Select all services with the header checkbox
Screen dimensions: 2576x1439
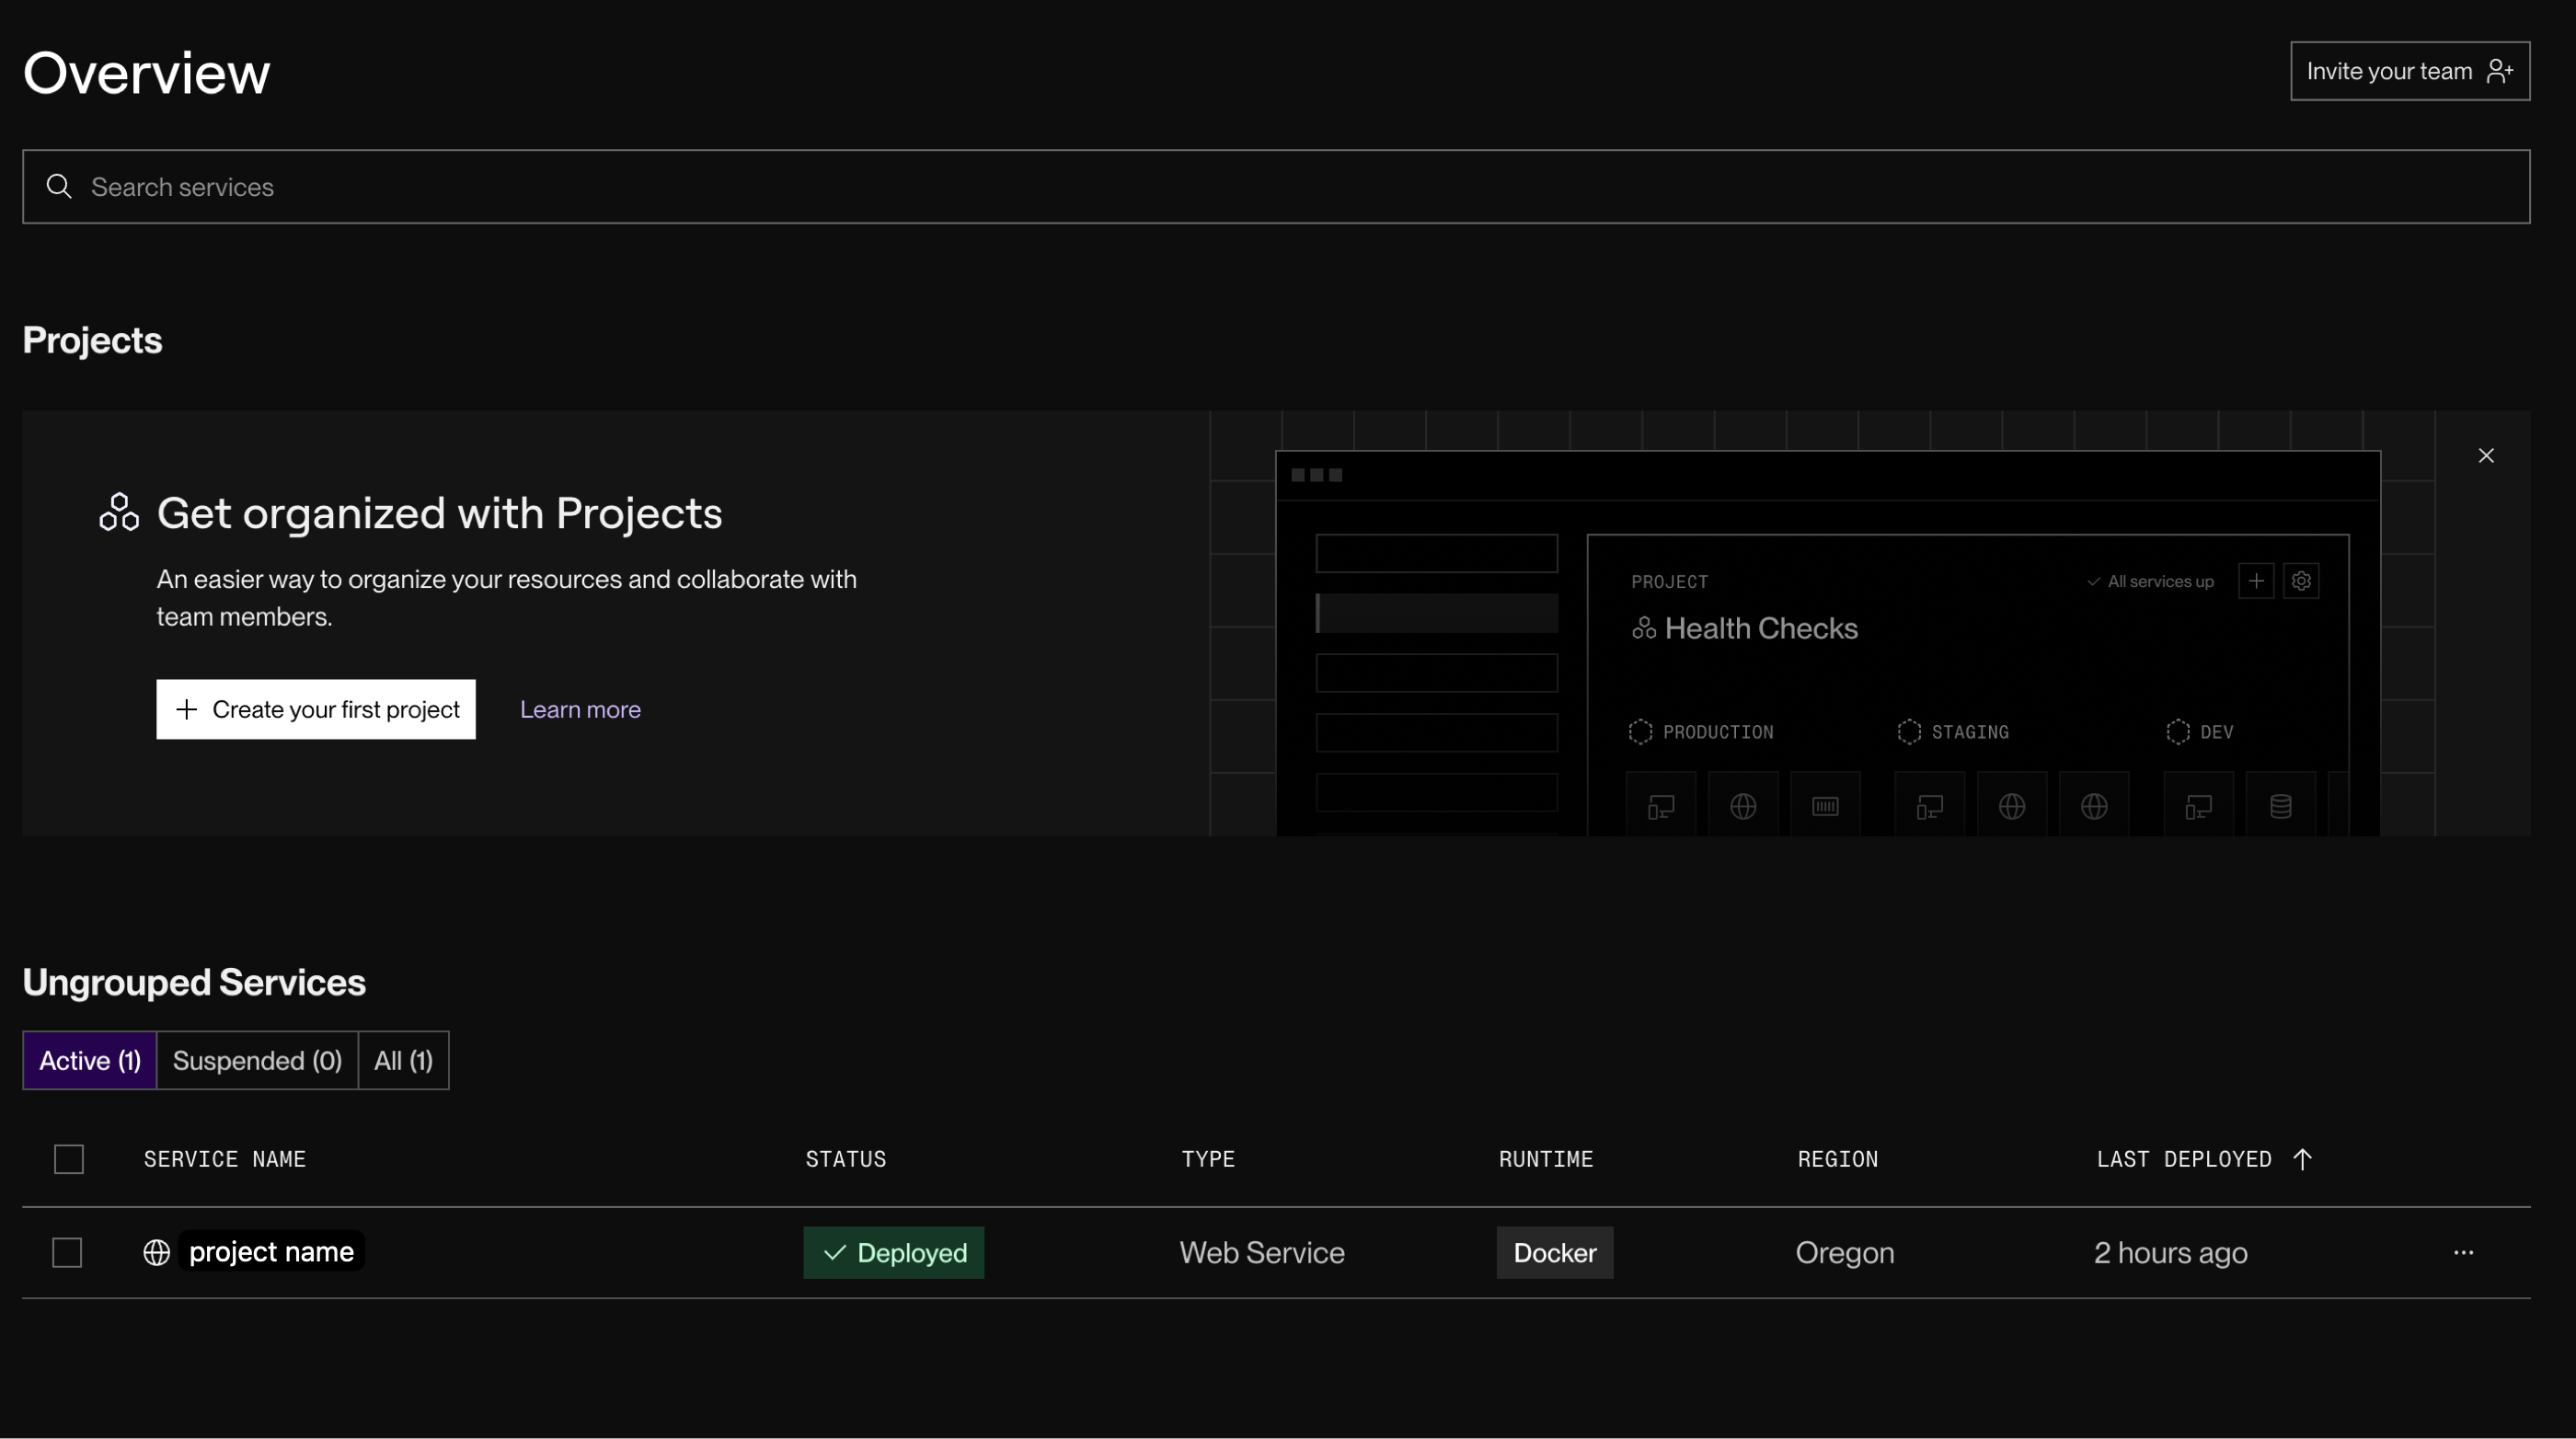(68, 1158)
